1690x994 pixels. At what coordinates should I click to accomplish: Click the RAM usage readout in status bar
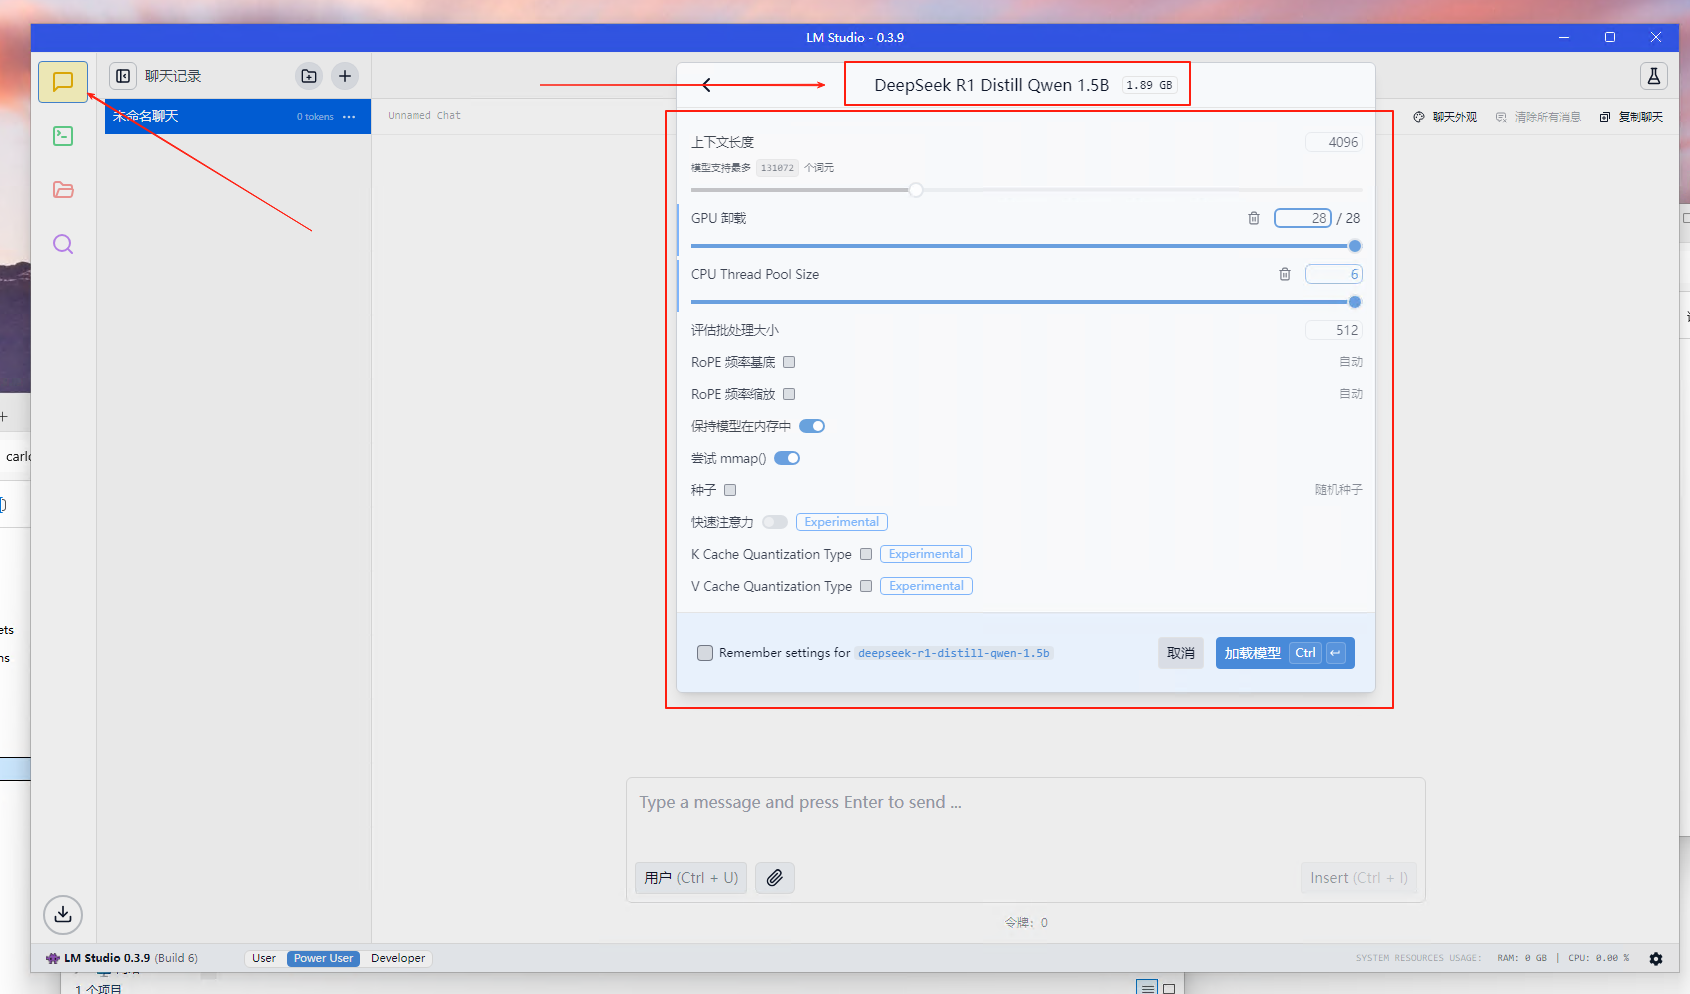(1522, 958)
